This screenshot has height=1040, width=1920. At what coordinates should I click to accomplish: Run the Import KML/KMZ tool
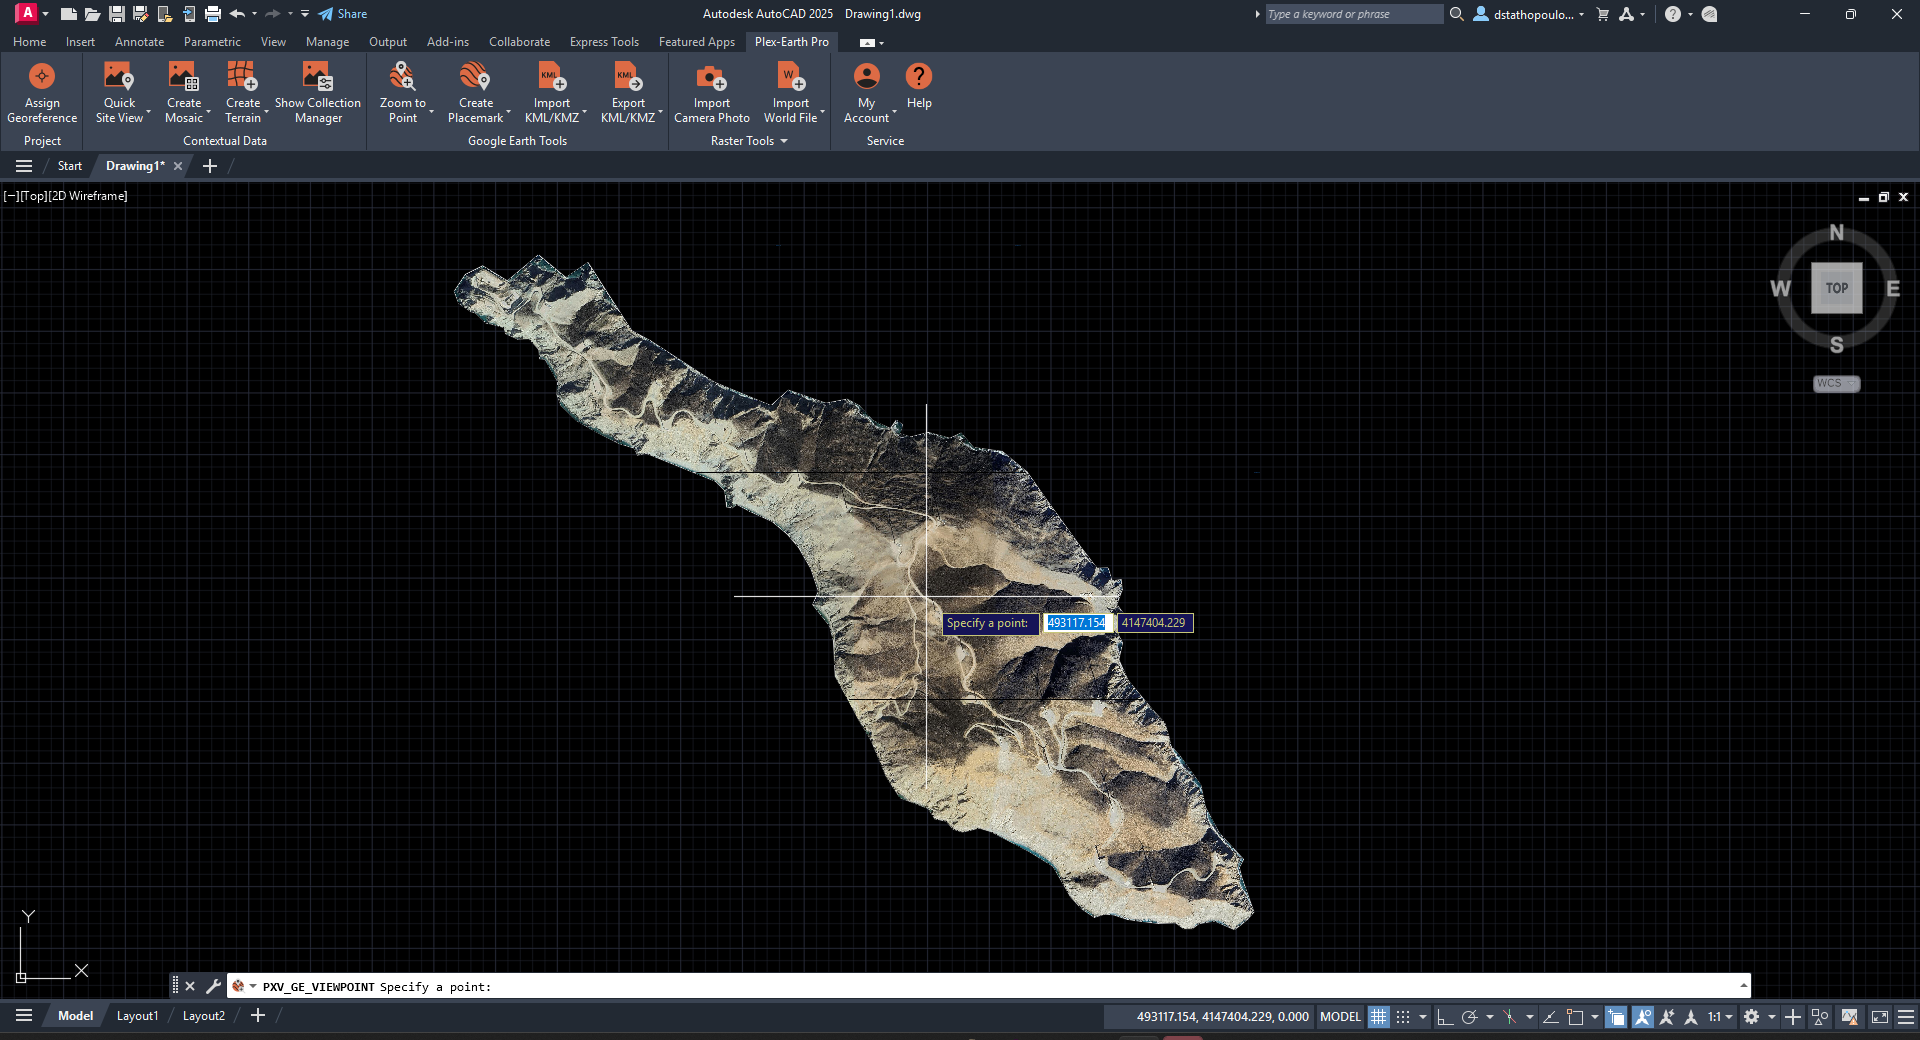pyautogui.click(x=551, y=92)
